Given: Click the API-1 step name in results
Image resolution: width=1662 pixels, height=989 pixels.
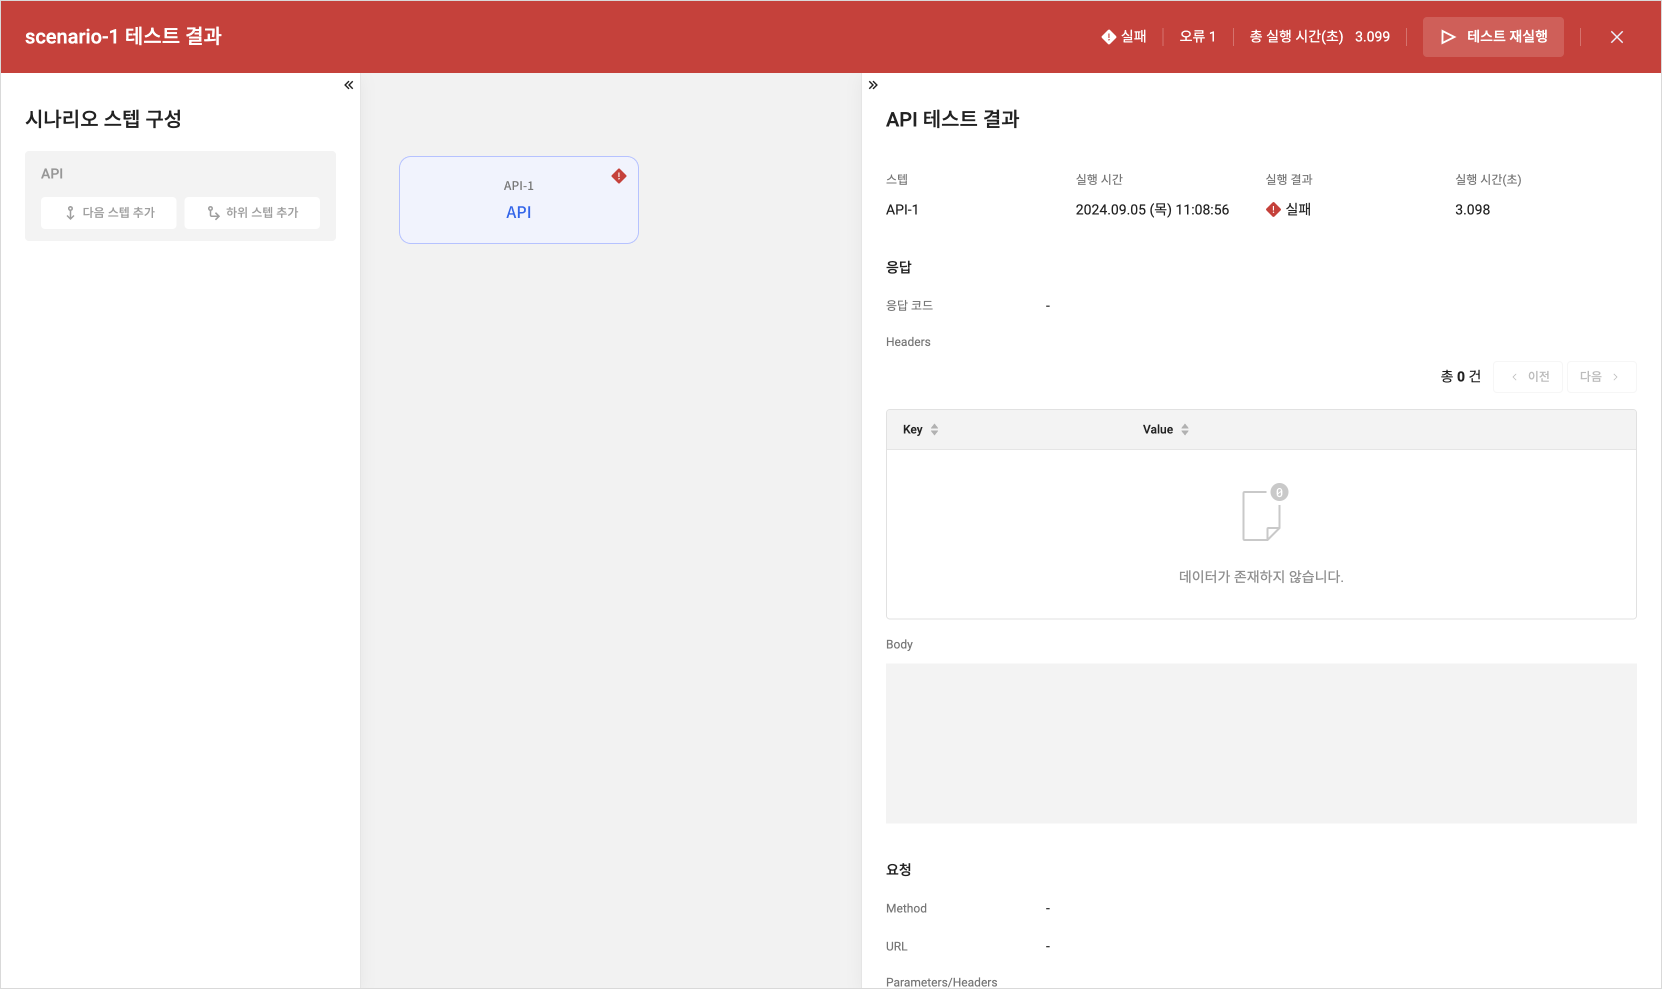Looking at the screenshot, I should [x=902, y=210].
